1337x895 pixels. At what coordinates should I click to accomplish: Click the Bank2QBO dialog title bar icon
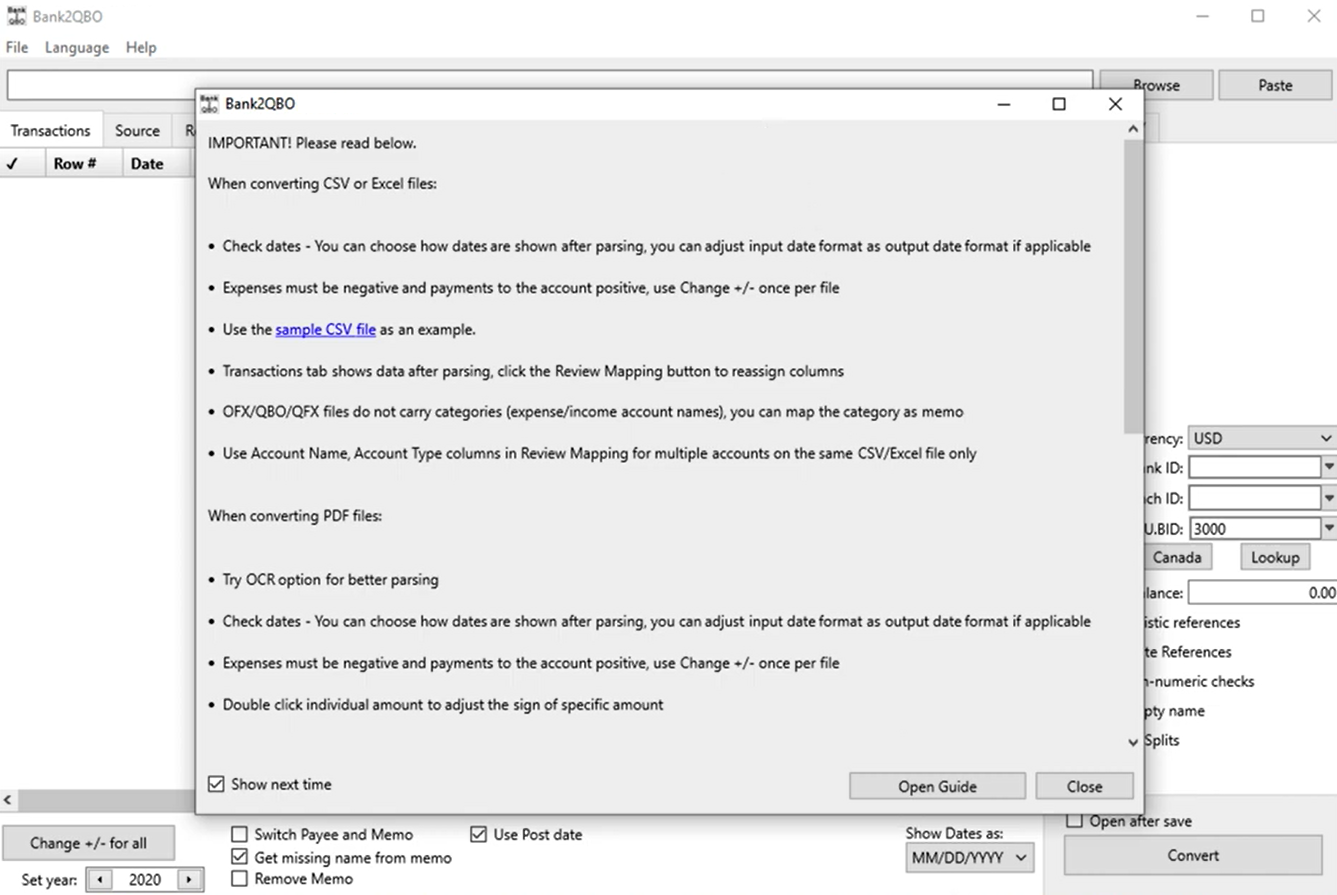[209, 103]
